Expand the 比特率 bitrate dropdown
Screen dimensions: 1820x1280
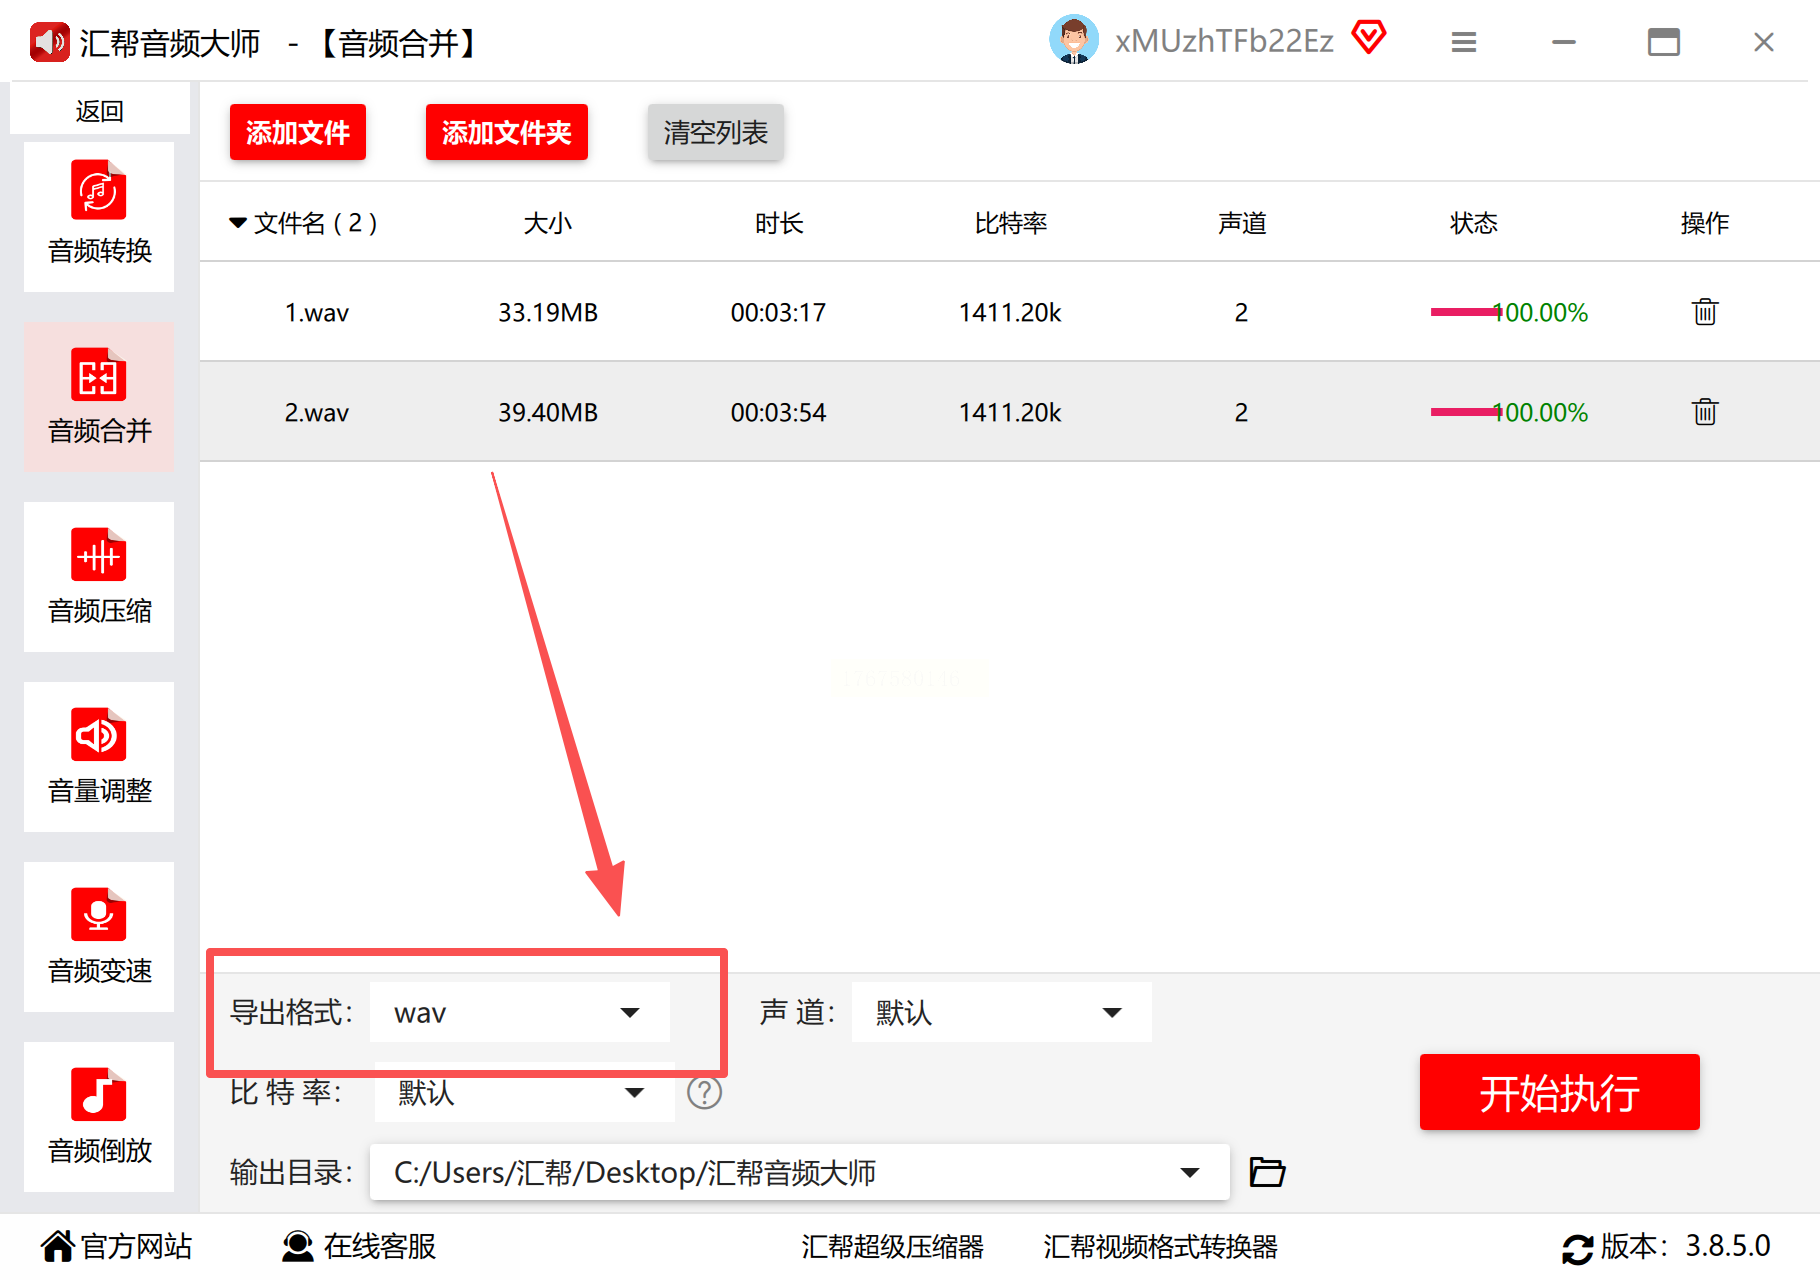pyautogui.click(x=524, y=1092)
